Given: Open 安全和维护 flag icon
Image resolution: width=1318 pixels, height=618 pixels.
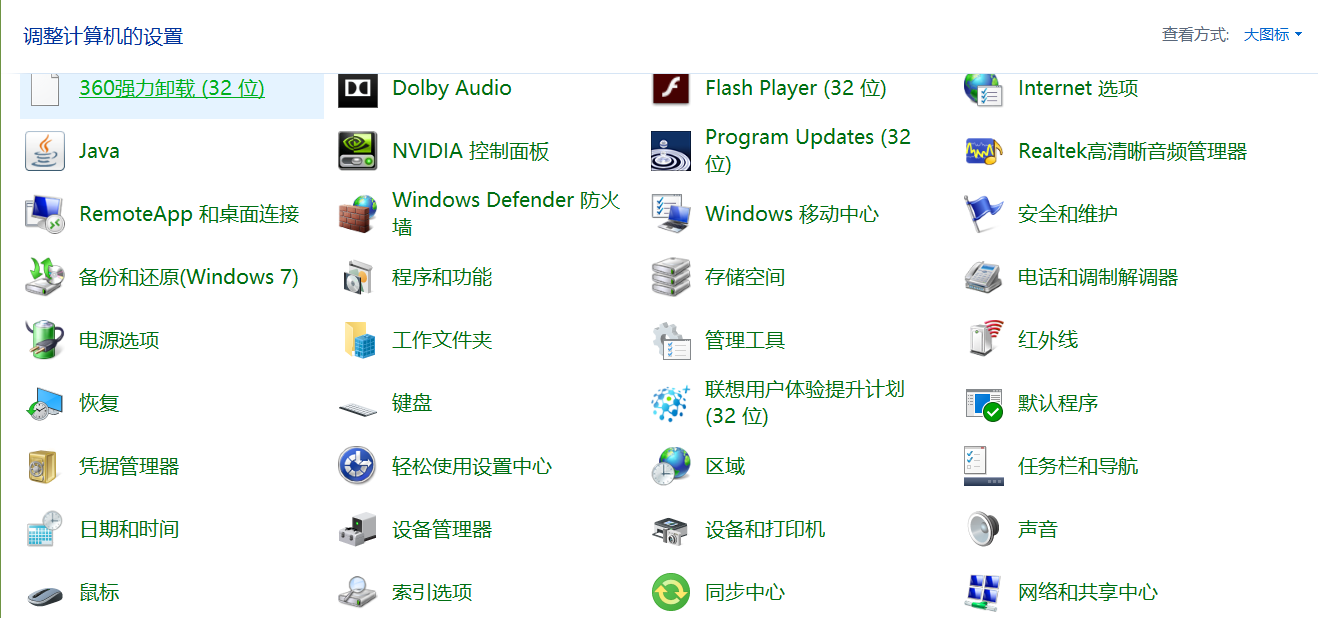Looking at the screenshot, I should 983,214.
